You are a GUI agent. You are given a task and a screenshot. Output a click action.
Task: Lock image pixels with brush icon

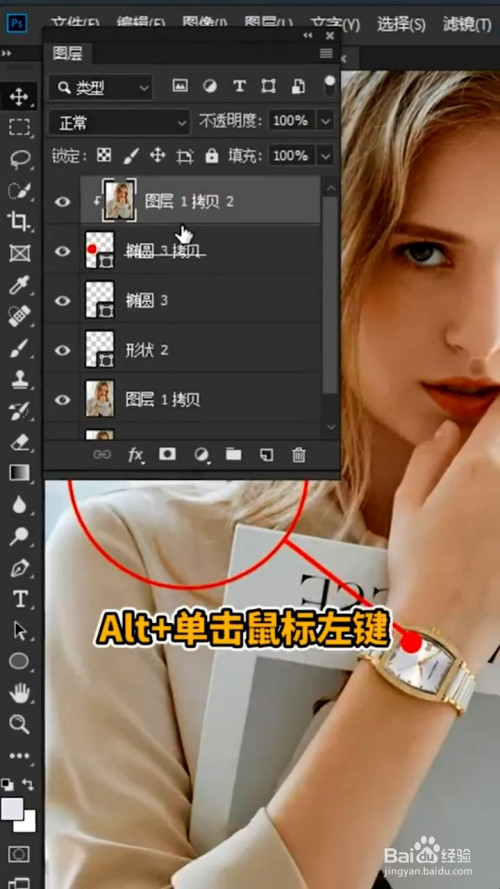131,155
